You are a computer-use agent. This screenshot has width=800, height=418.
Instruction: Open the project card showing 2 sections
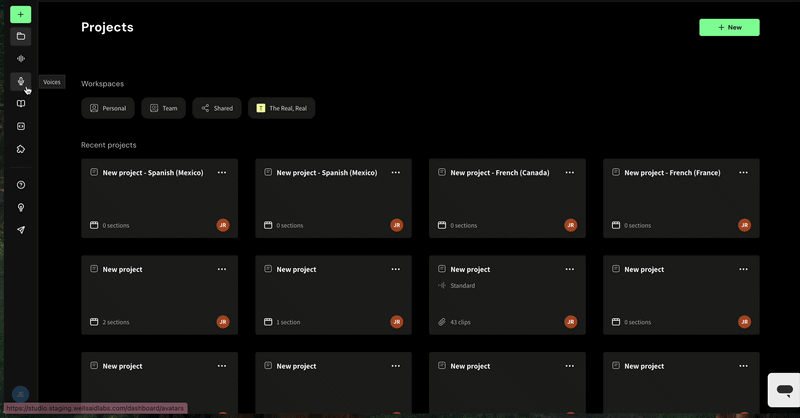click(x=159, y=295)
